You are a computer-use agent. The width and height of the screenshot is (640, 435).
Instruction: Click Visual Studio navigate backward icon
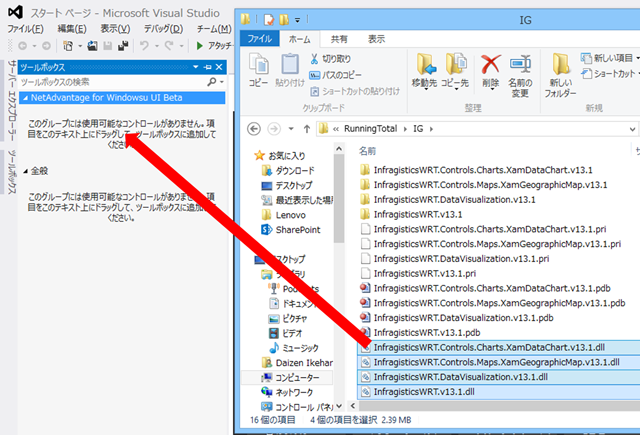click(x=22, y=46)
